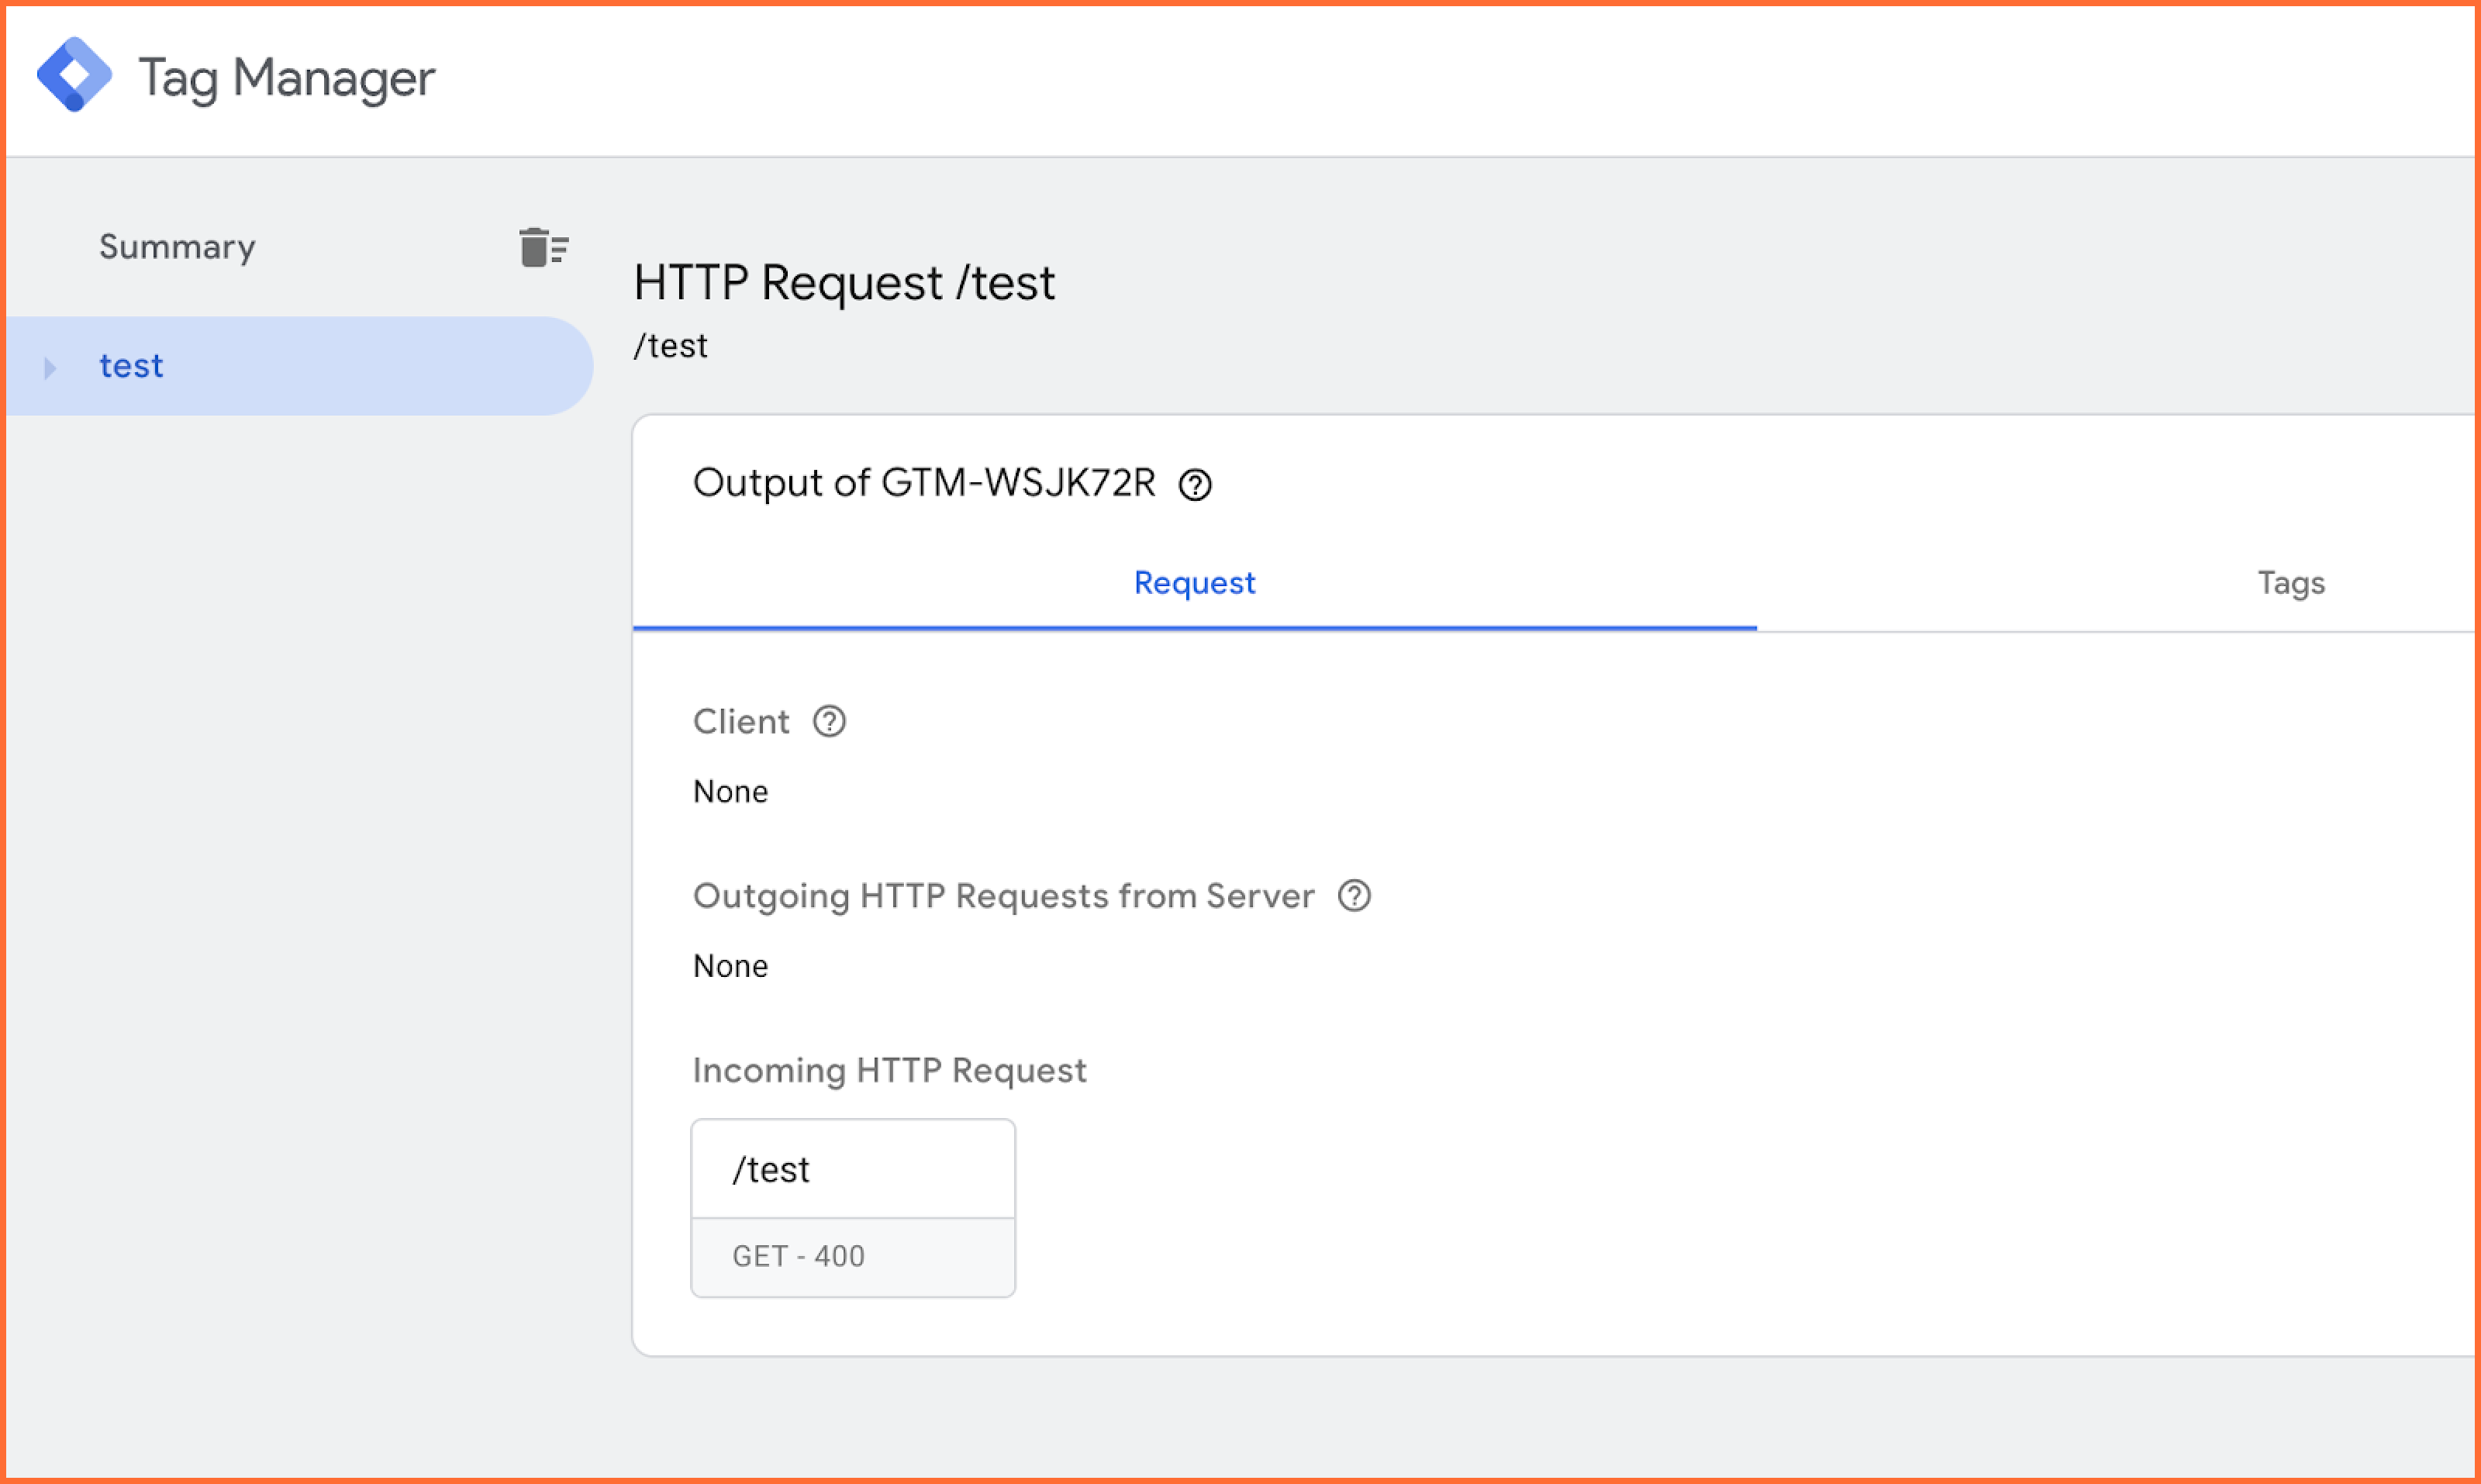Click the Outgoing HTTP Requests None value
Screen dimensions: 2481x1484
[x=730, y=967]
